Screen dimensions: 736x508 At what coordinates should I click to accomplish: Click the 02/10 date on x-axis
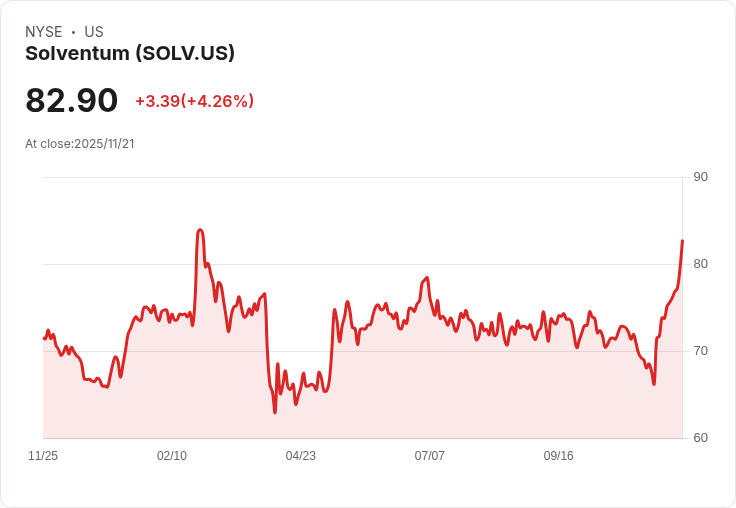coord(172,456)
